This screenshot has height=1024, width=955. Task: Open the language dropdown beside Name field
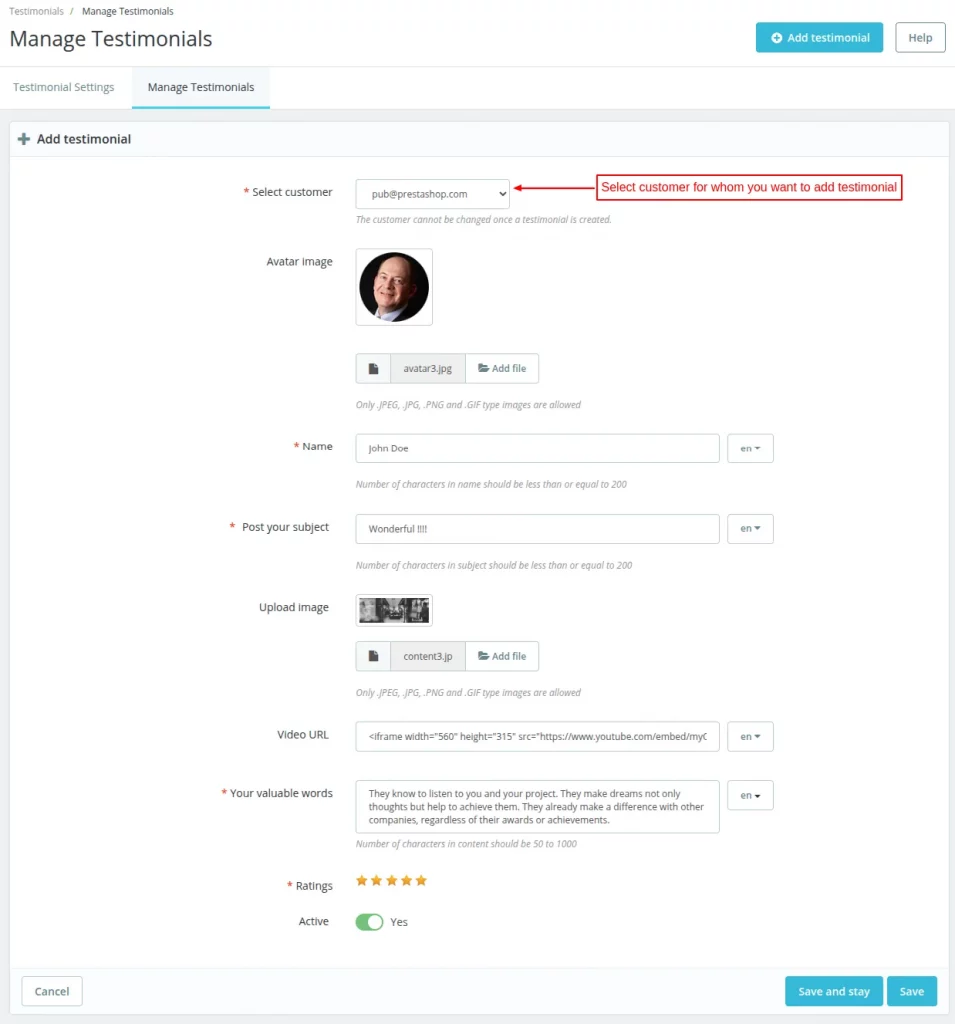point(750,448)
